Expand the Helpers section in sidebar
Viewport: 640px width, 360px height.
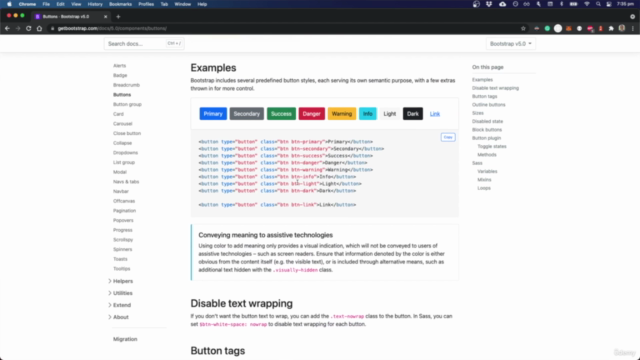(x=121, y=281)
